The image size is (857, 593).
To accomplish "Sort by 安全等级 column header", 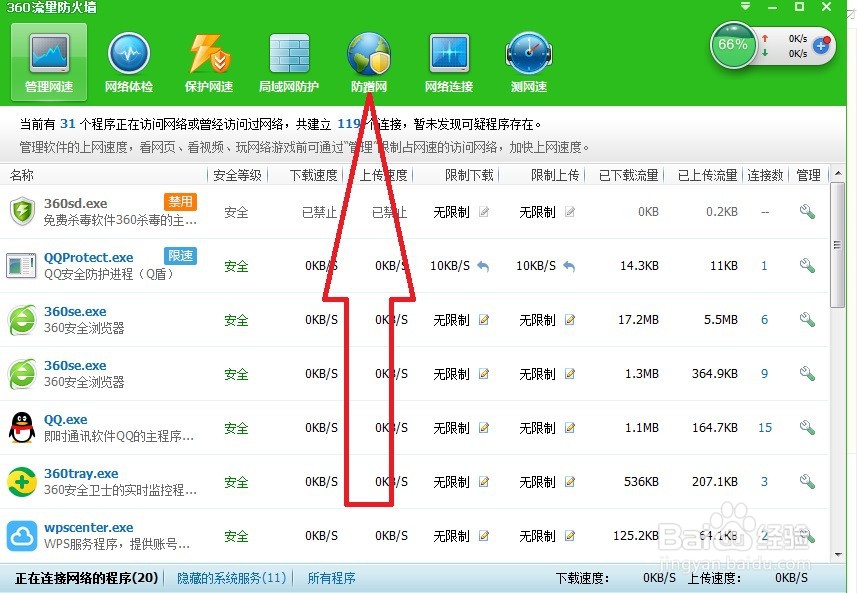I will click(237, 175).
